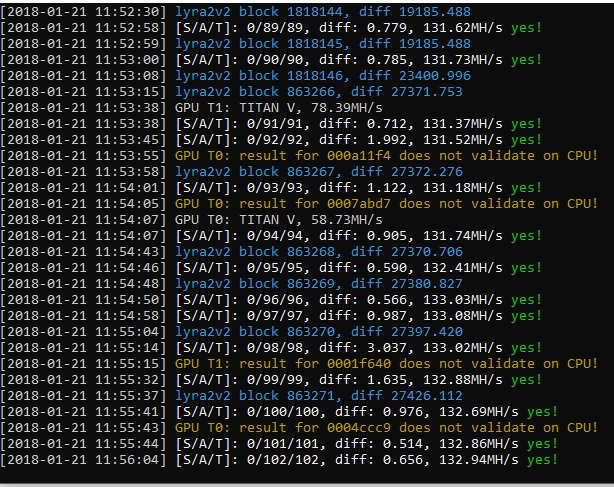
Task: Click the share line 0/91/91 diff 0.712
Action: tap(271, 124)
